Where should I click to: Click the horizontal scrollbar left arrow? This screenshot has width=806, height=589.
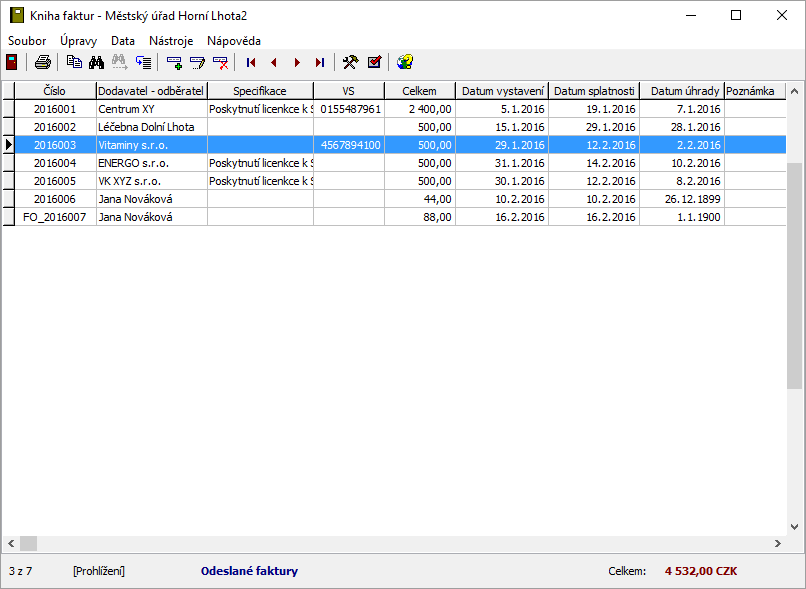11,543
